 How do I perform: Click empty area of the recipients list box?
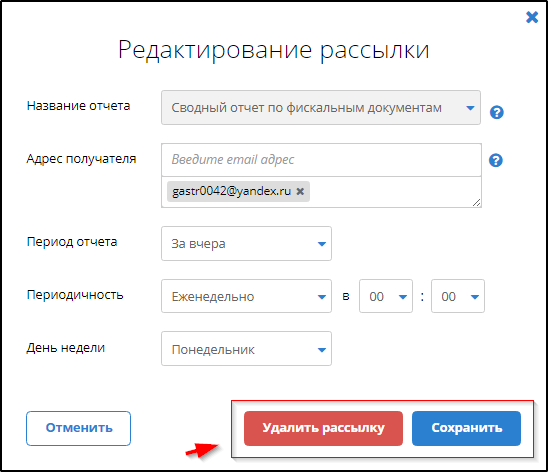point(391,192)
